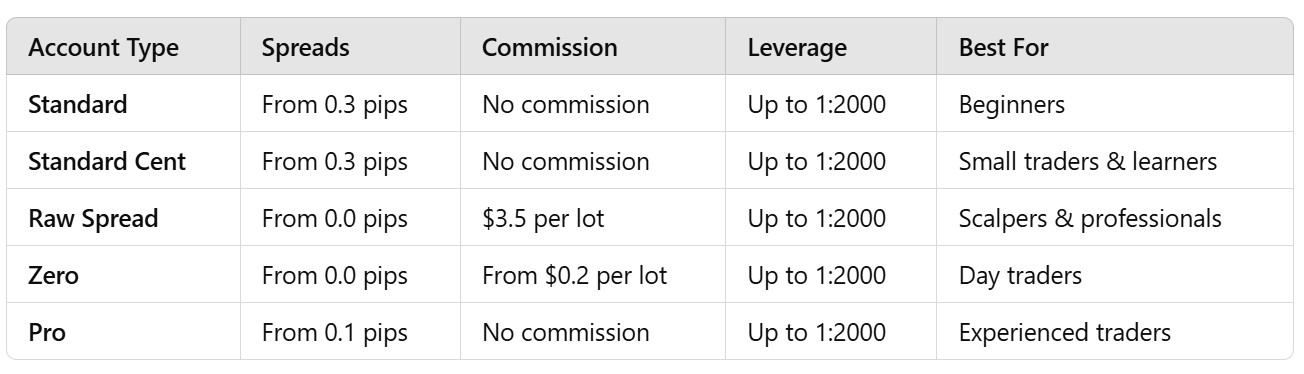Click the Zero account type cell
Image resolution: width=1304 pixels, height=374 pixels.
[x=53, y=275]
